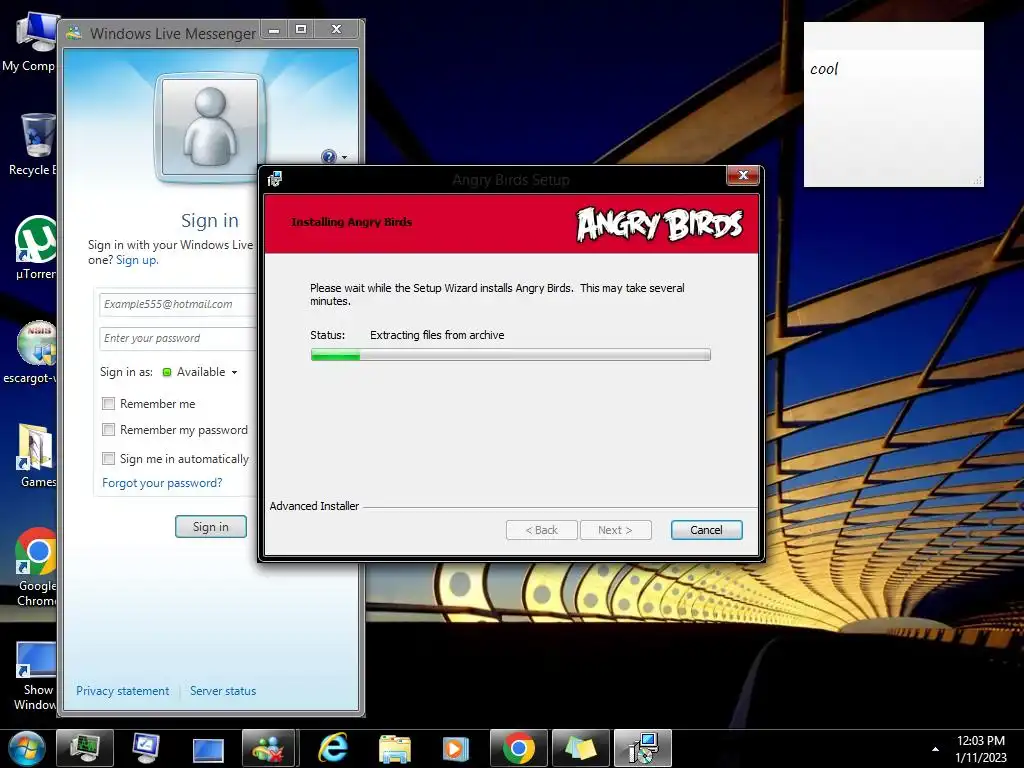Open the system monitor taskbar icon

click(x=85, y=748)
